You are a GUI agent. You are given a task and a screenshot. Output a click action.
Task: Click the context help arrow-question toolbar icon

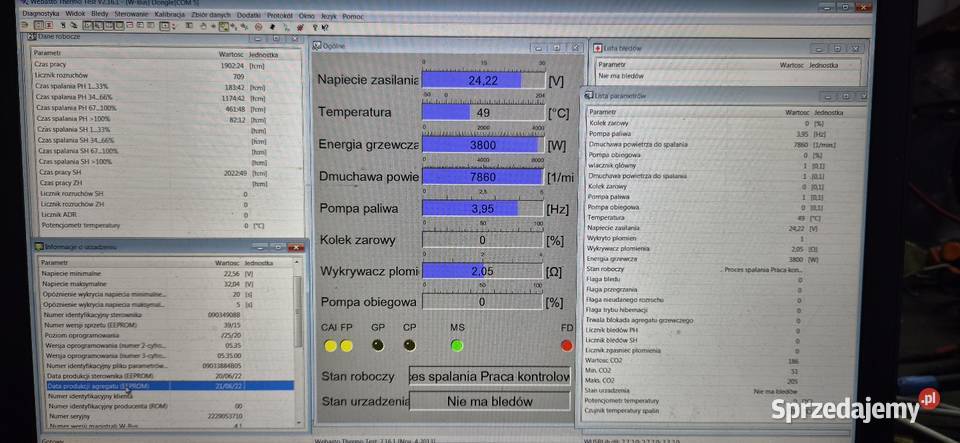(325, 28)
